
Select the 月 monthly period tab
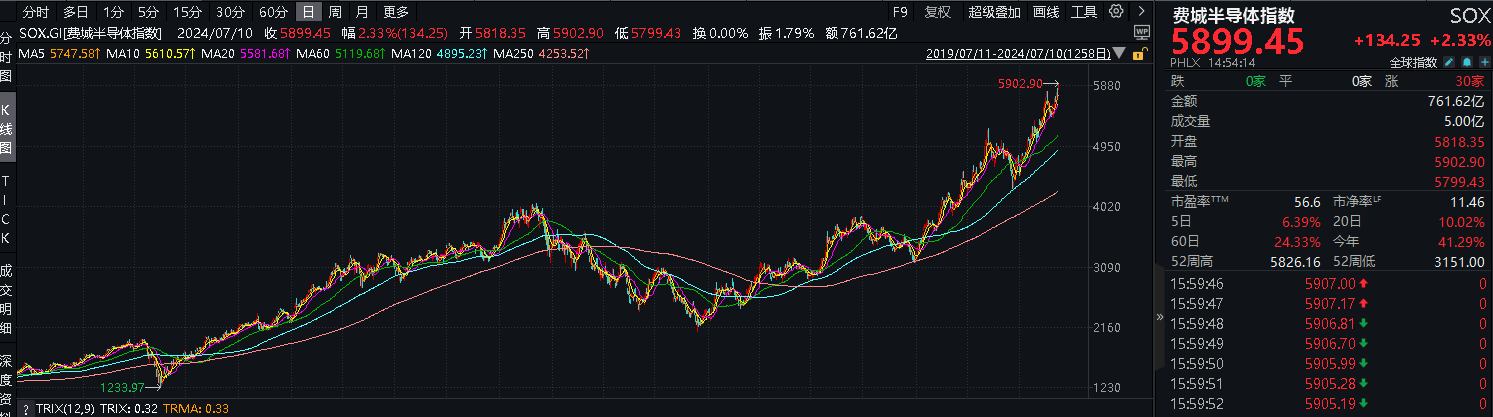(360, 12)
